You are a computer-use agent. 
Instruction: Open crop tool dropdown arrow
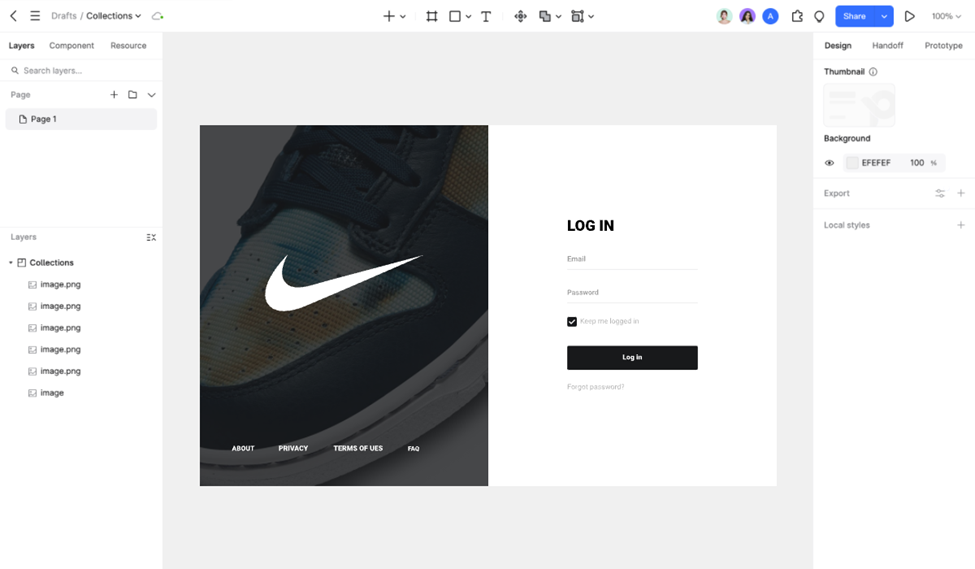(591, 17)
